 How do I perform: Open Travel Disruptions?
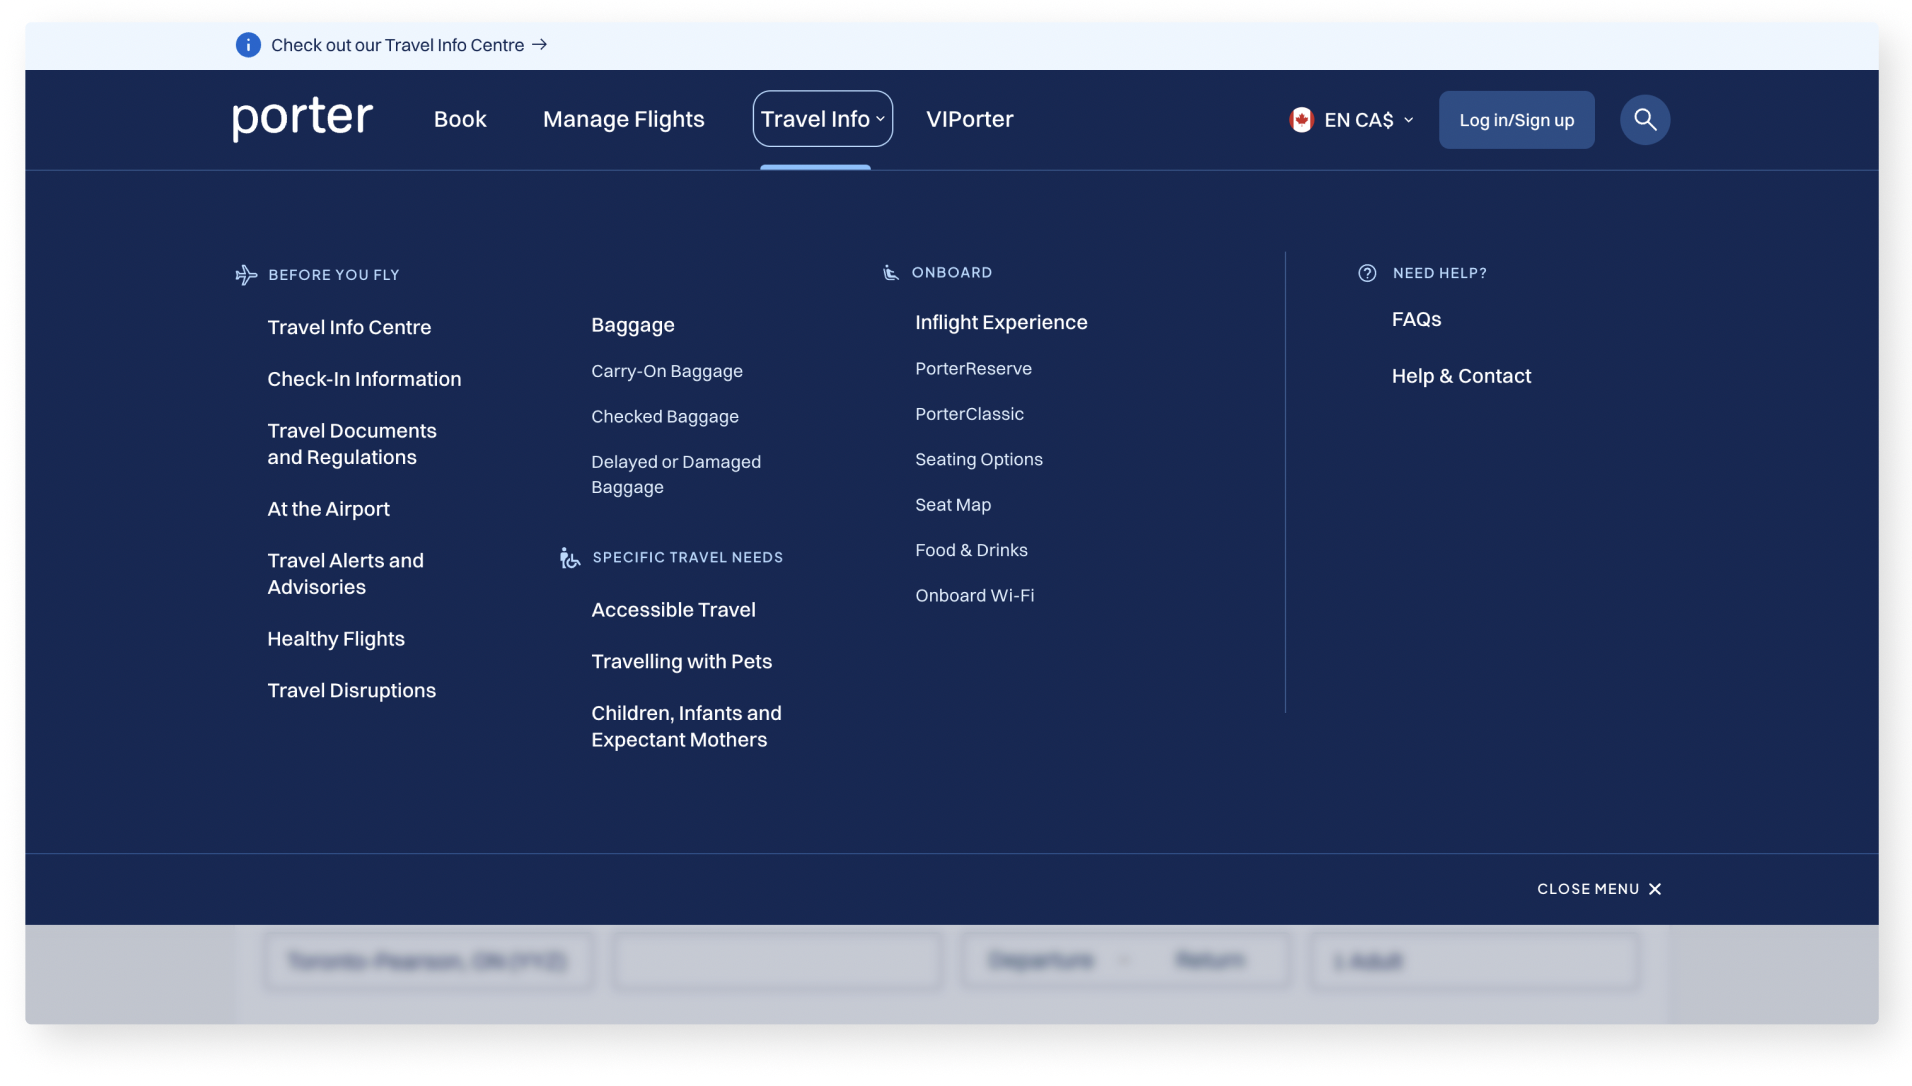(351, 691)
